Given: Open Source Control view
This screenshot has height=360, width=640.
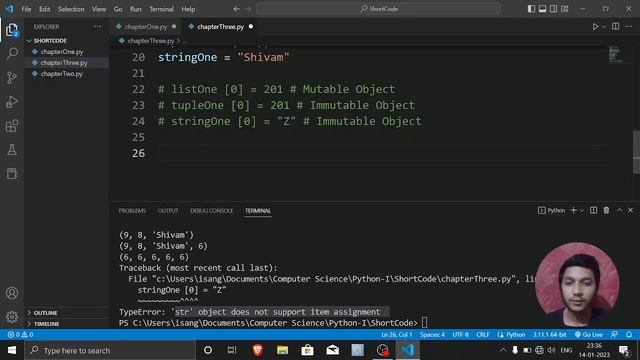Looking at the screenshot, I should click(x=12, y=78).
